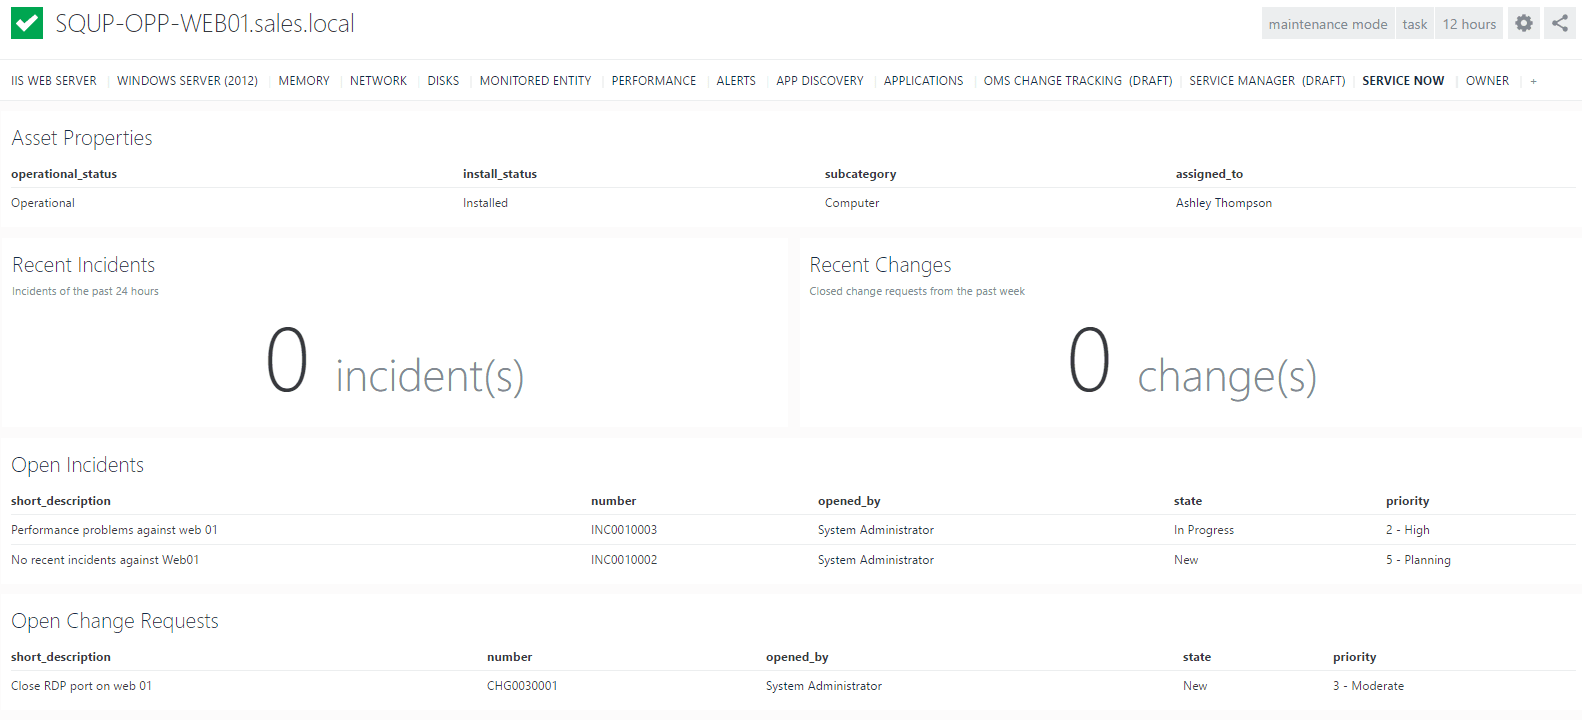This screenshot has width=1582, height=720.
Task: Switch to the IIS Web Server tab
Action: (x=54, y=81)
